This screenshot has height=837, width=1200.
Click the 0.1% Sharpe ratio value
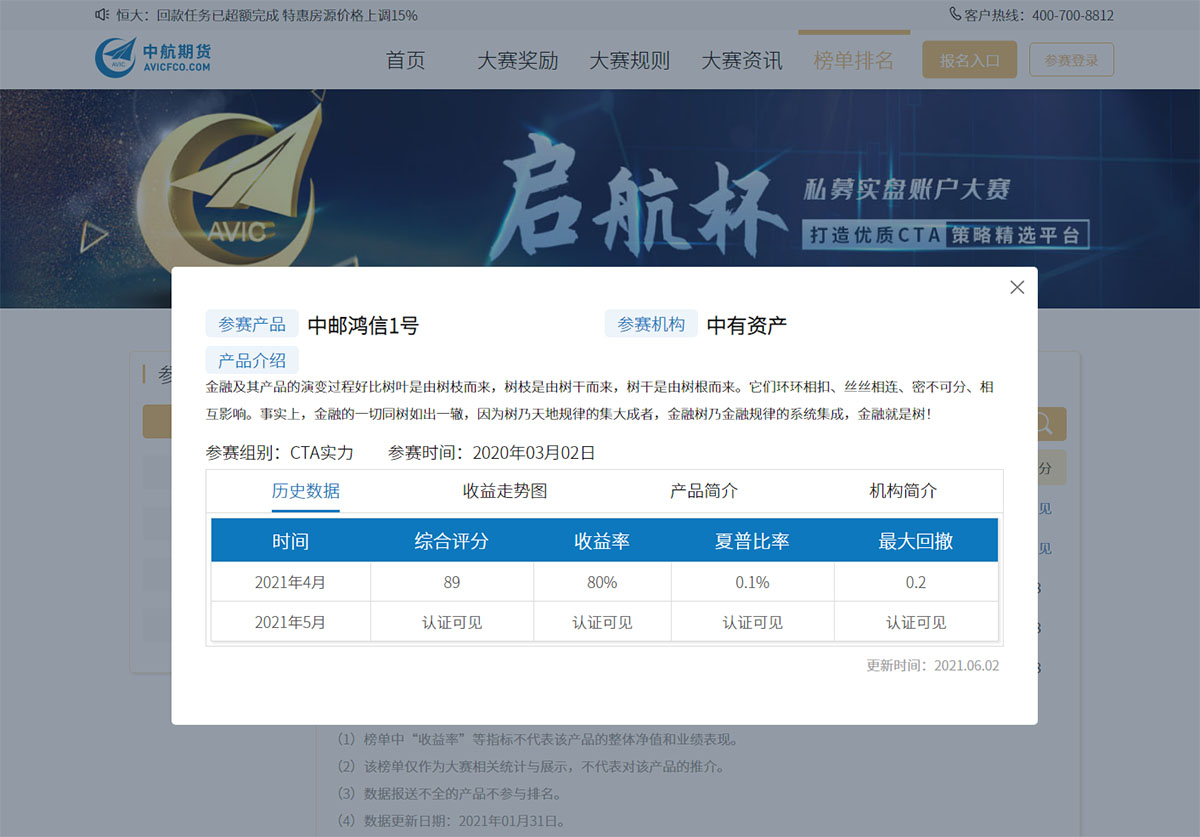[x=752, y=582]
